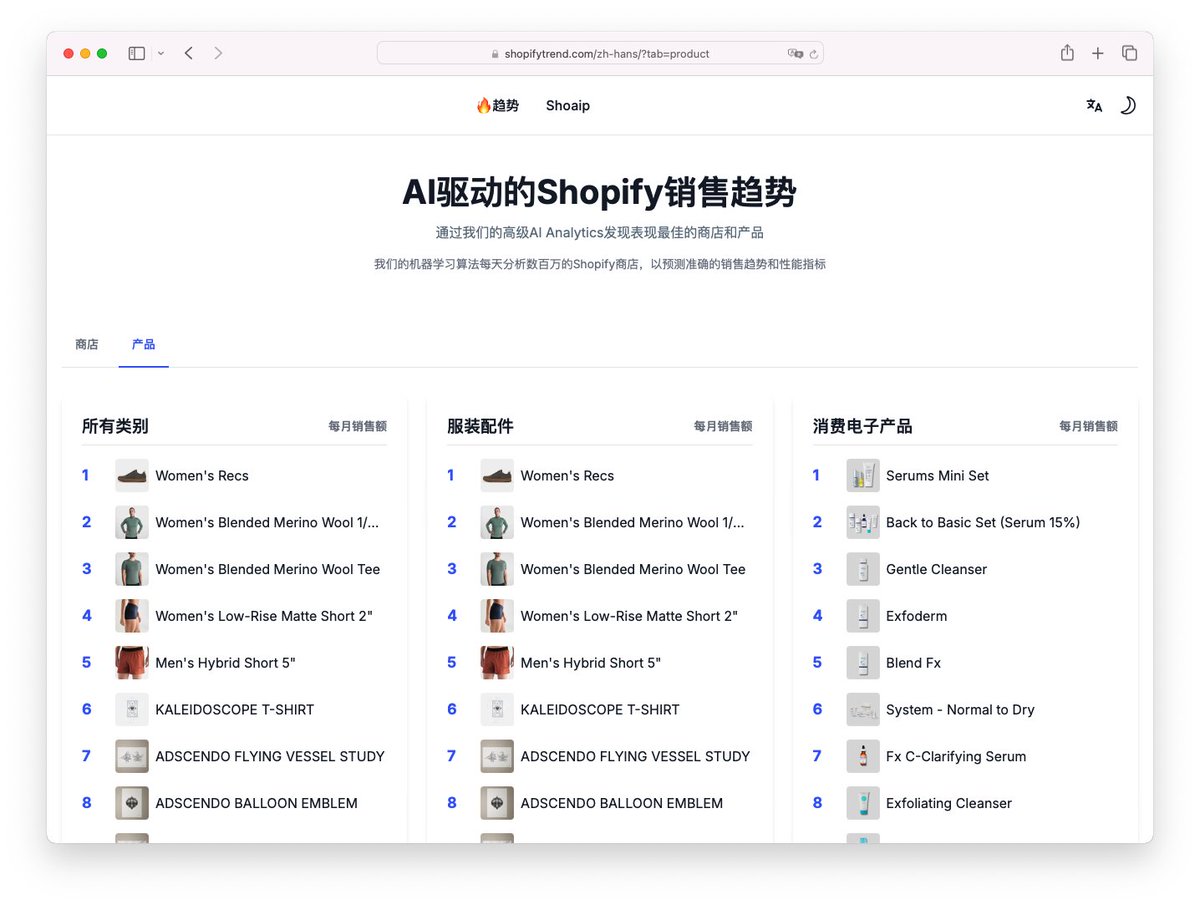Open Back to Basic Set (Serum 15%)
Screen dimensions: 1200x905
983,523
